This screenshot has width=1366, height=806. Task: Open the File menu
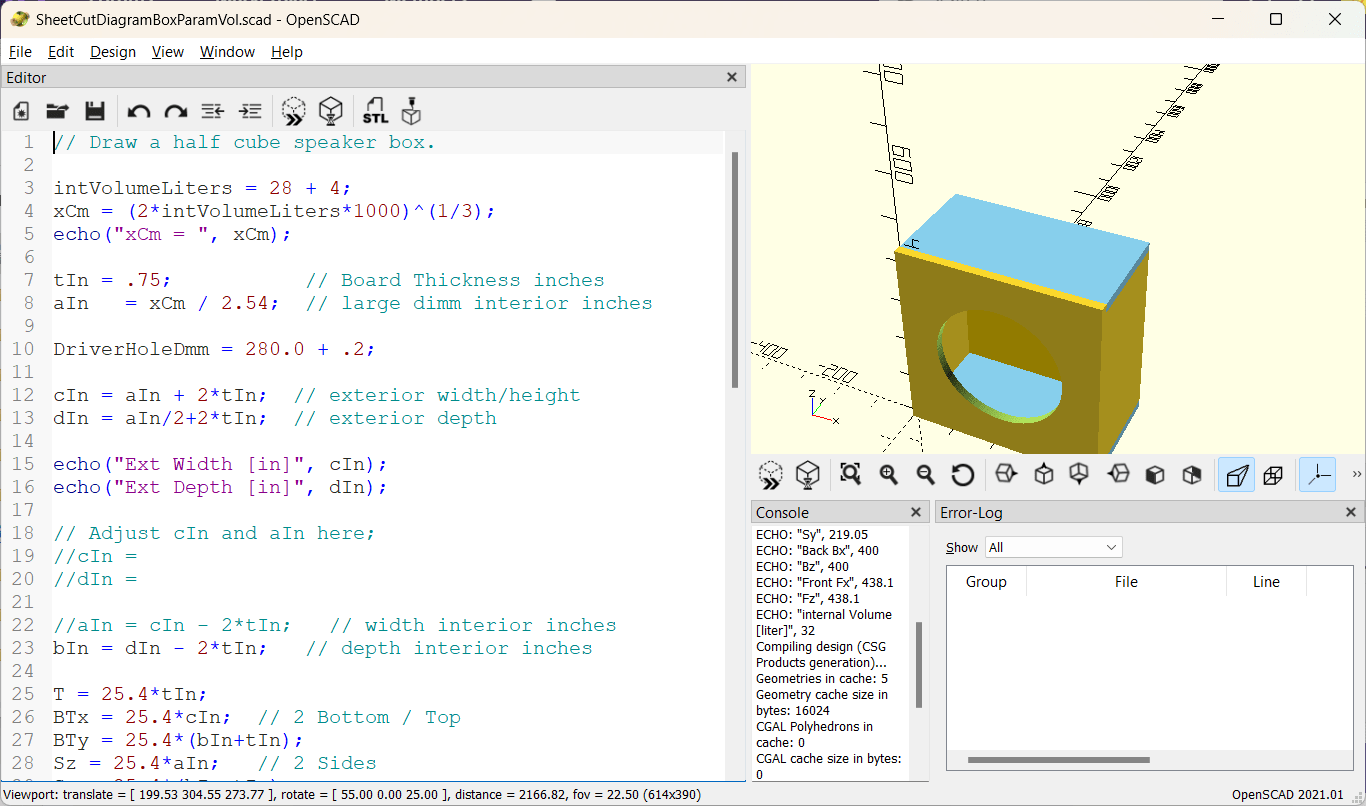pyautogui.click(x=20, y=52)
